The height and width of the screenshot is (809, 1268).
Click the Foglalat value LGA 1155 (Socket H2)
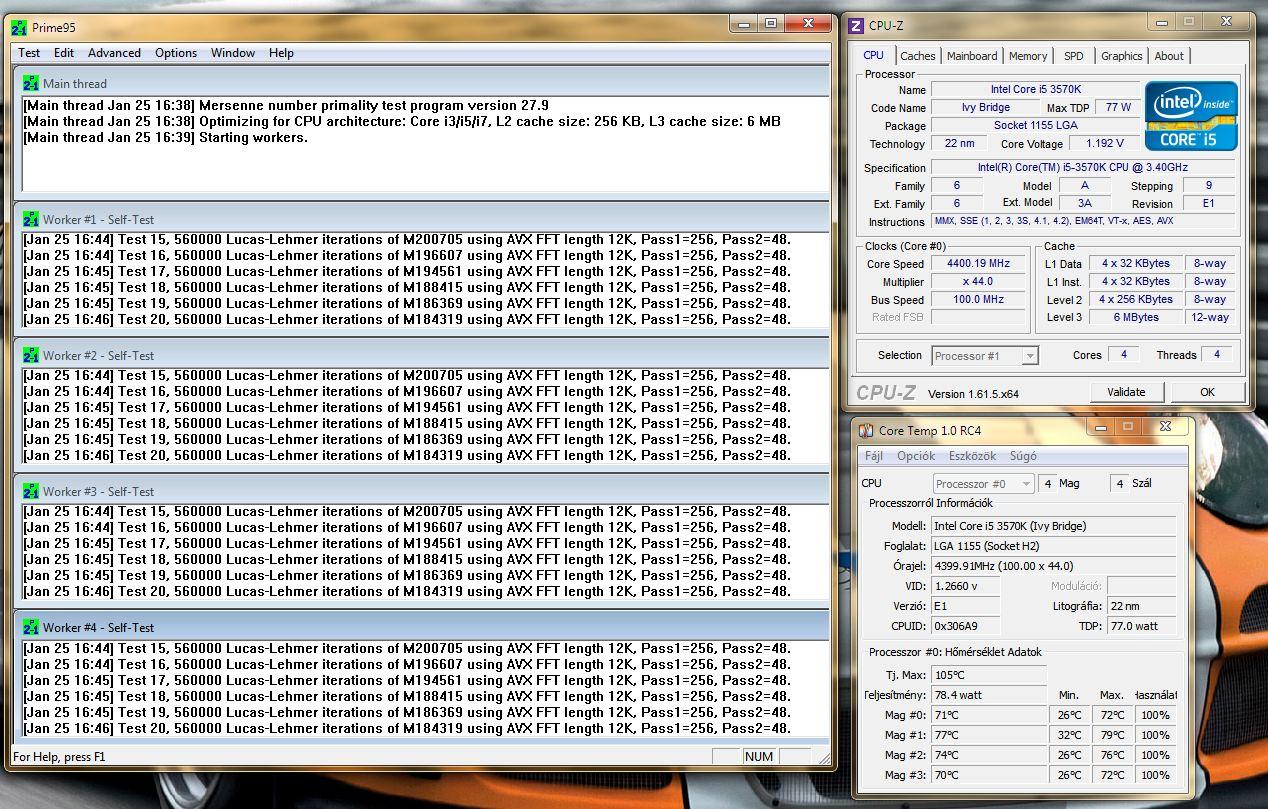(1055, 546)
